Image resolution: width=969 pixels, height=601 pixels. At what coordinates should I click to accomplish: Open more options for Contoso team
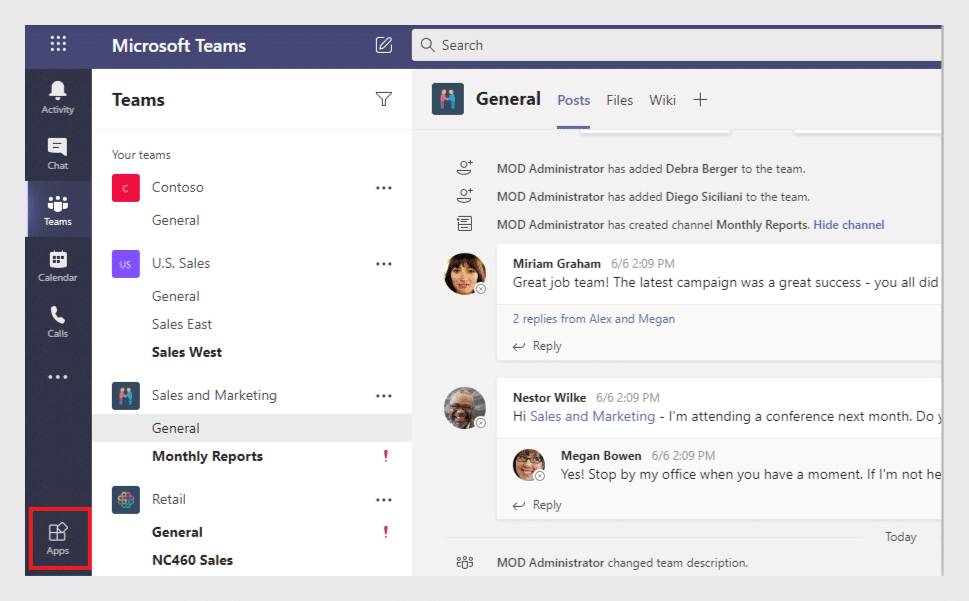click(x=384, y=188)
